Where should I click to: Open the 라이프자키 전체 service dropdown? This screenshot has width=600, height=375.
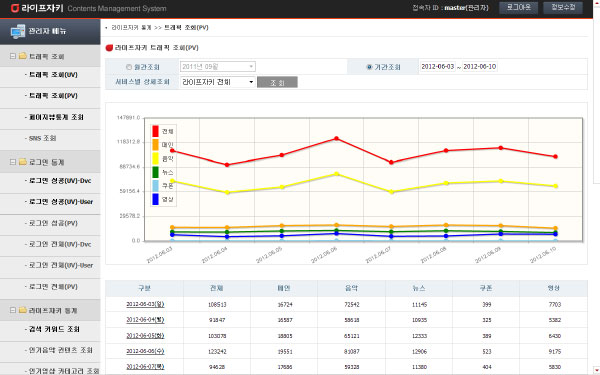(218, 82)
